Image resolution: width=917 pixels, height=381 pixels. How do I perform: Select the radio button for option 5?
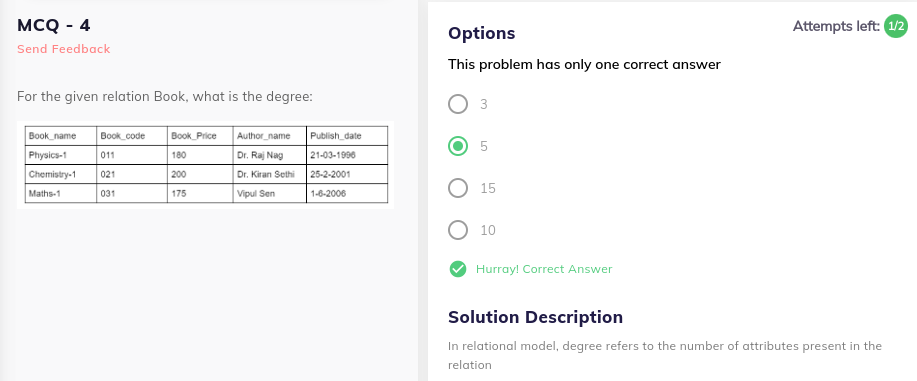click(458, 146)
